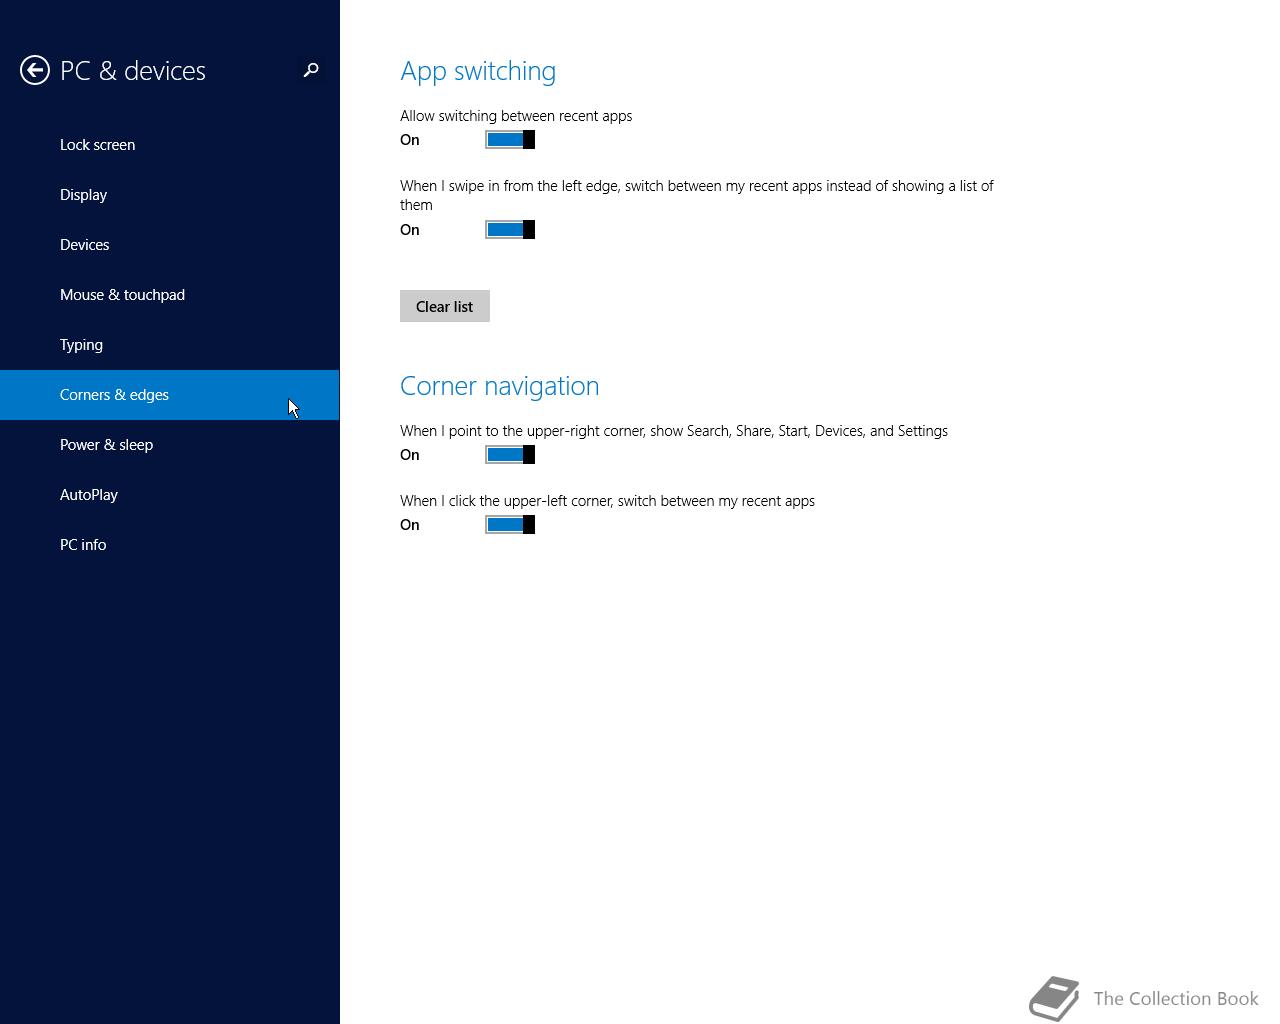Click the Clear list button
Screen dimensions: 1280x1024
click(445, 306)
